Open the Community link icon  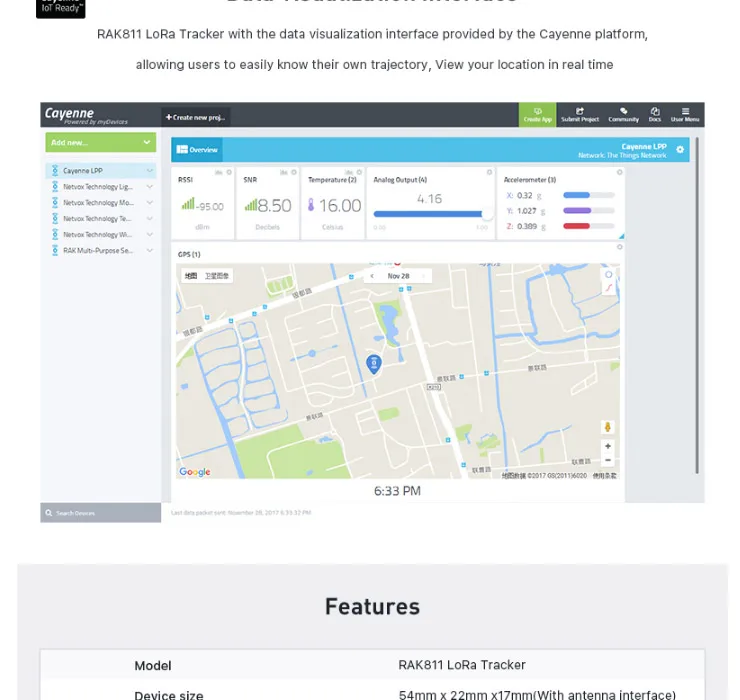(x=623, y=115)
